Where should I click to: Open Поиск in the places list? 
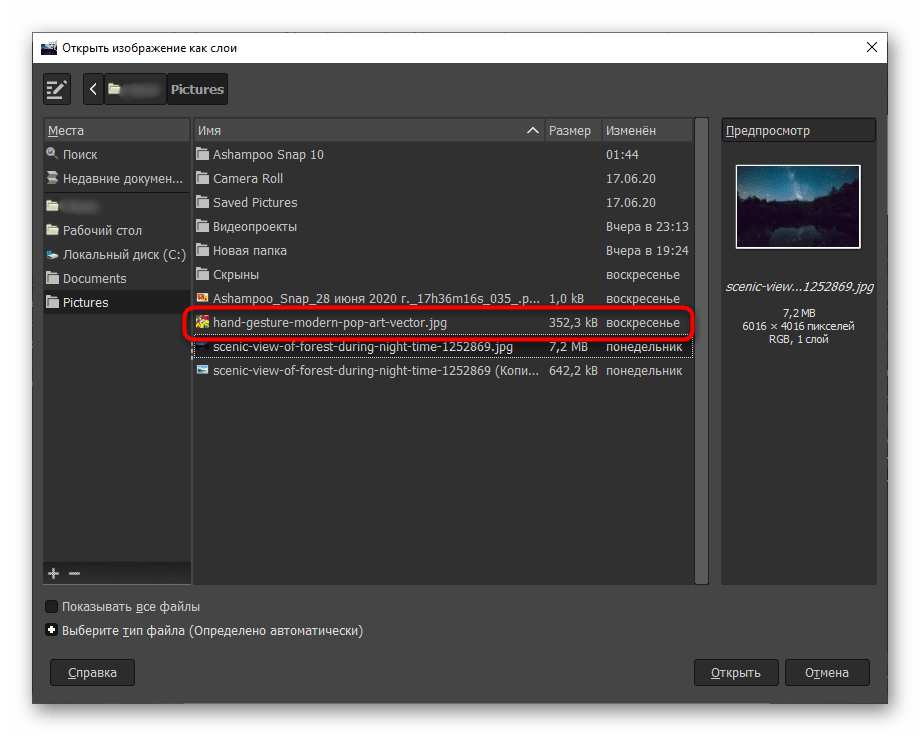(117, 154)
